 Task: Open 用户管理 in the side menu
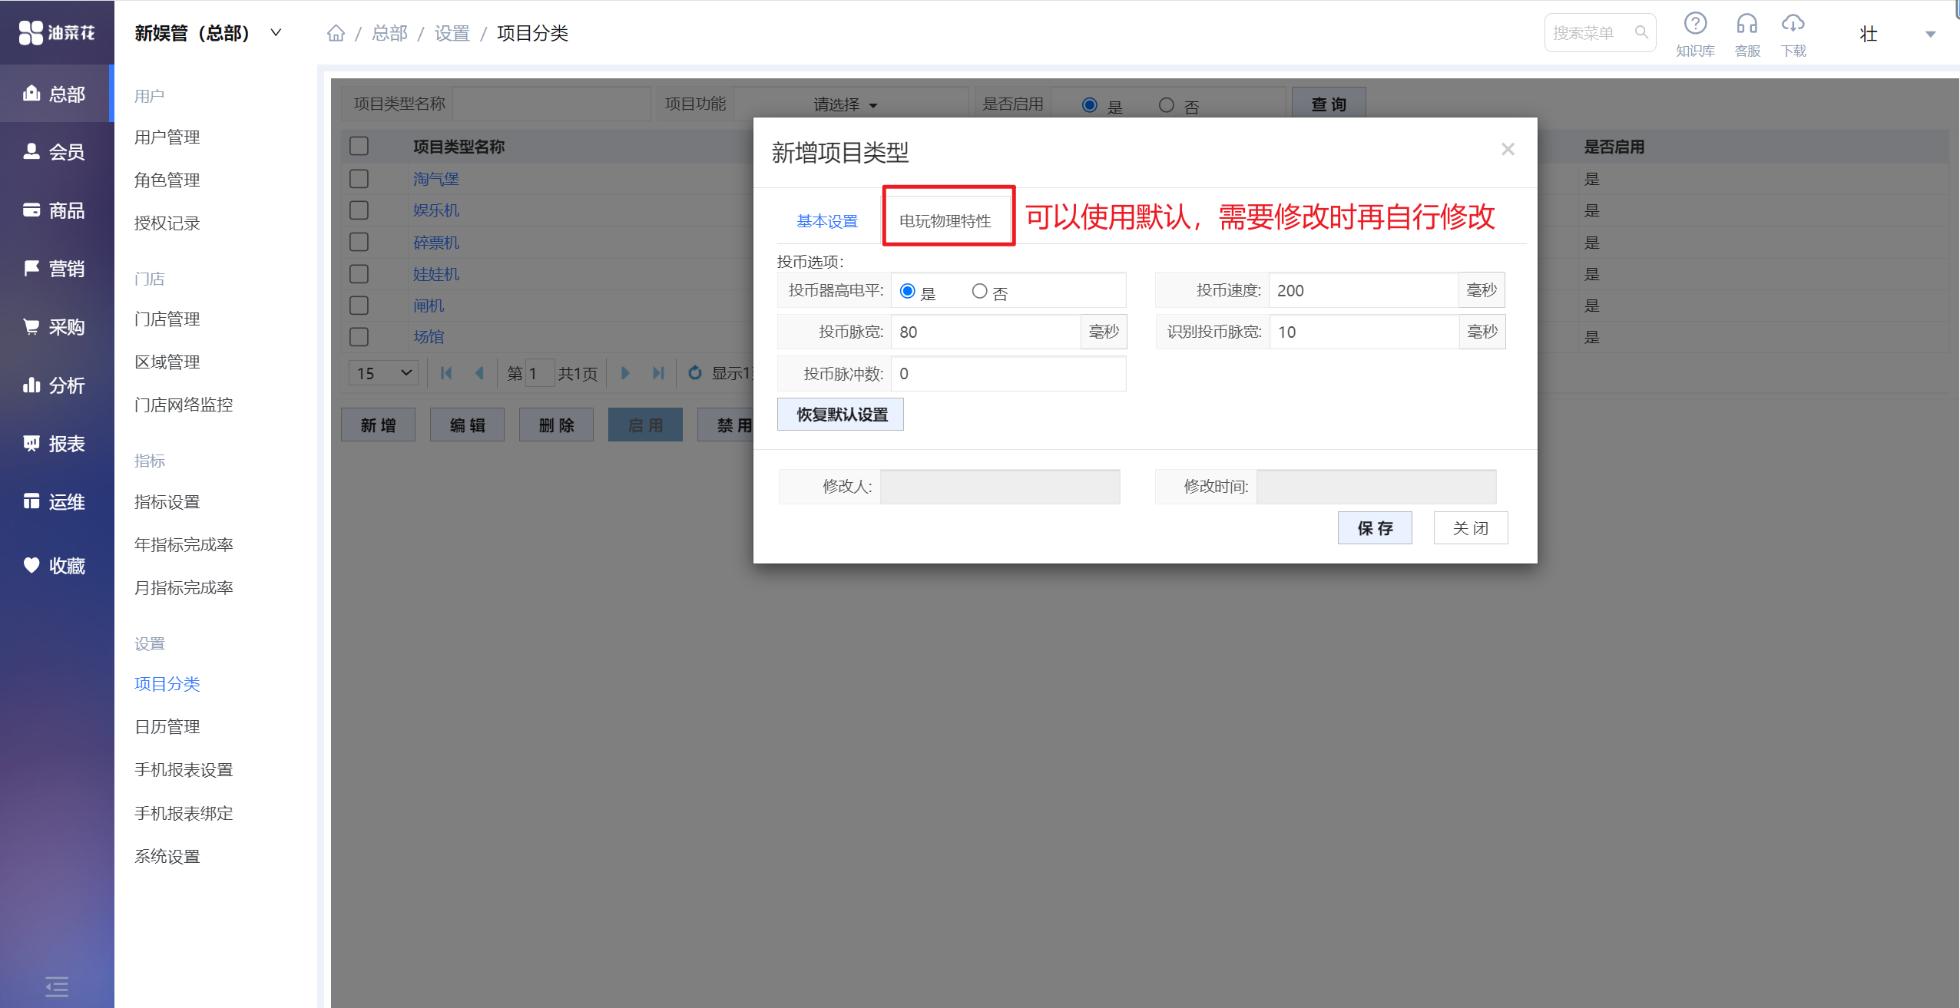(167, 137)
